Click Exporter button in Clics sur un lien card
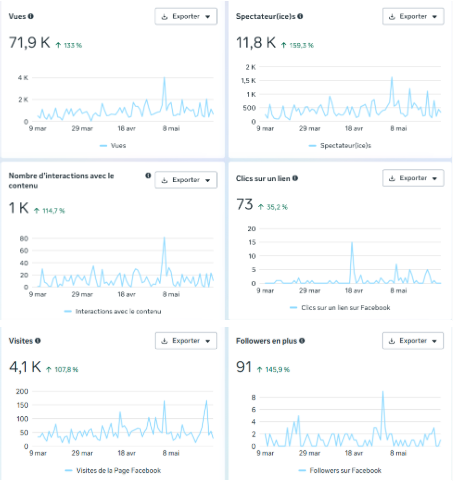The height and width of the screenshot is (486, 456). pos(413,178)
